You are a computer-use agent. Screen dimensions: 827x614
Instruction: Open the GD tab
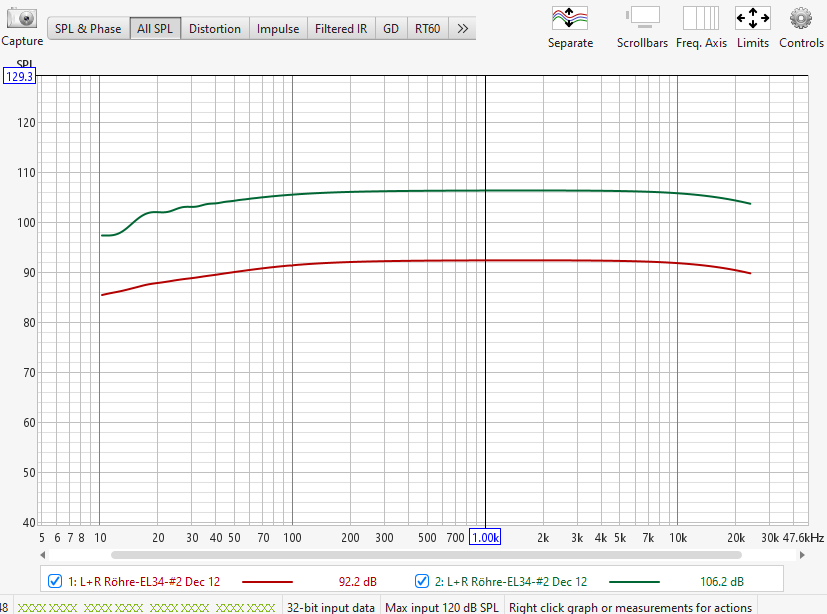[x=391, y=29]
